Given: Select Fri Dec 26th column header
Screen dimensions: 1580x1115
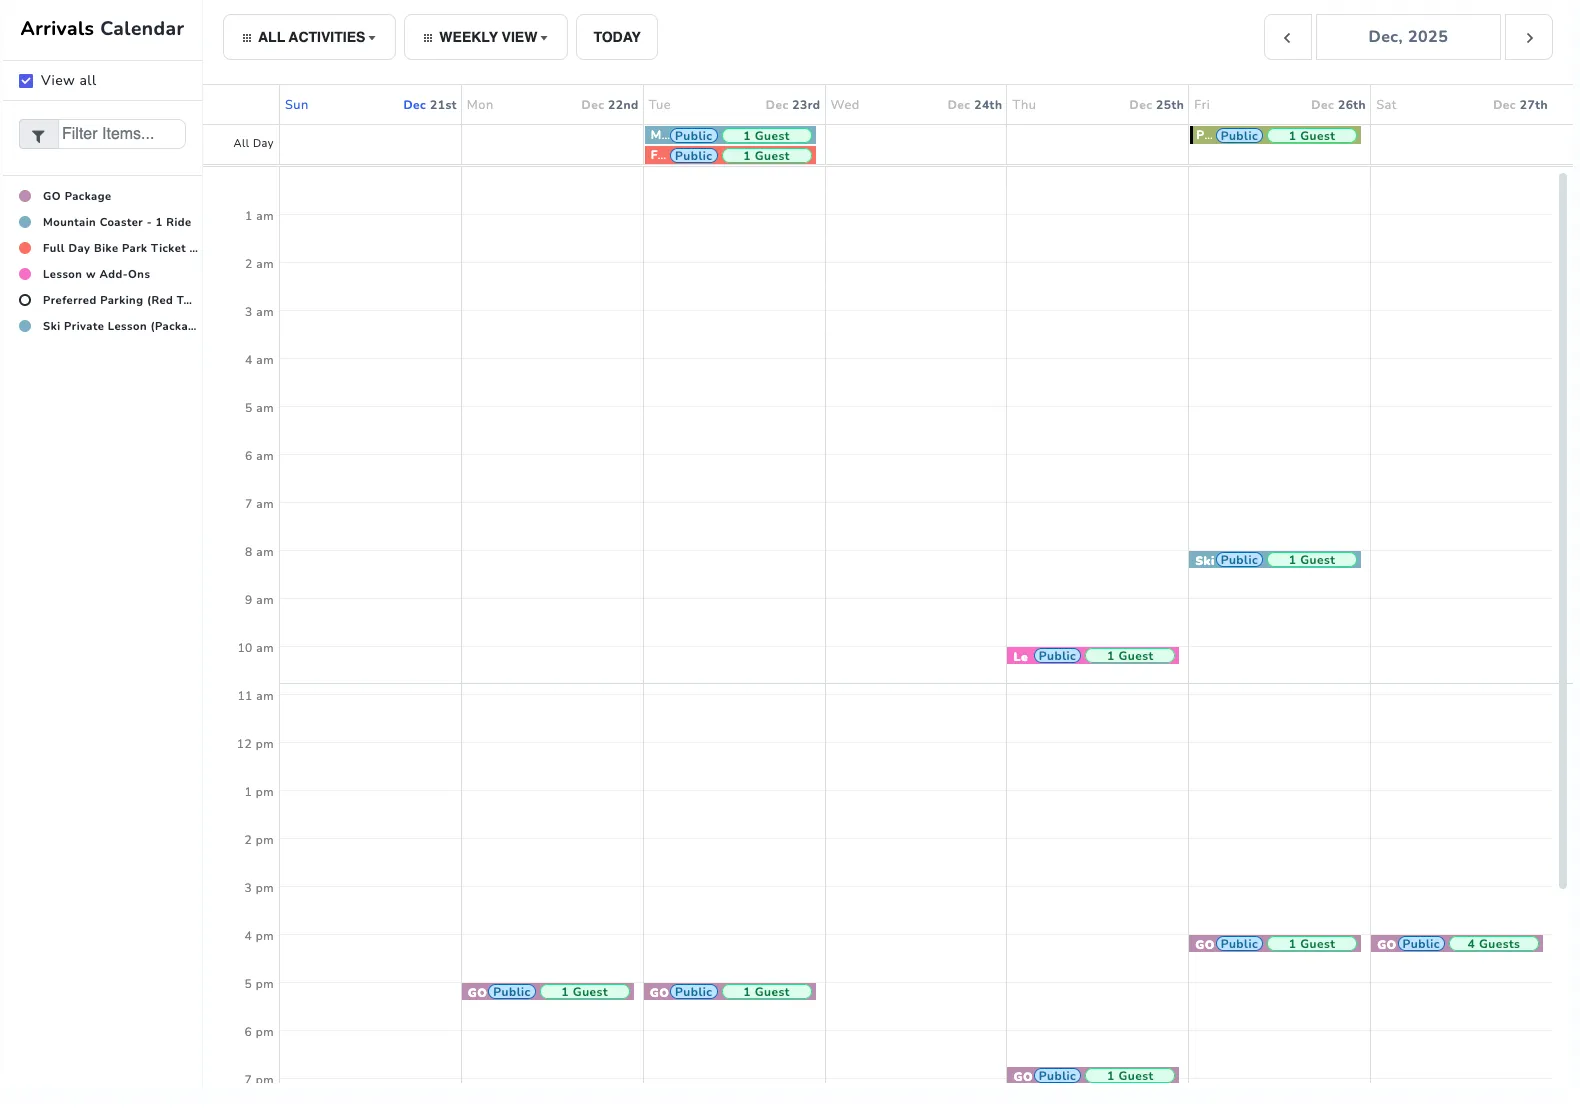Looking at the screenshot, I should click(1280, 105).
